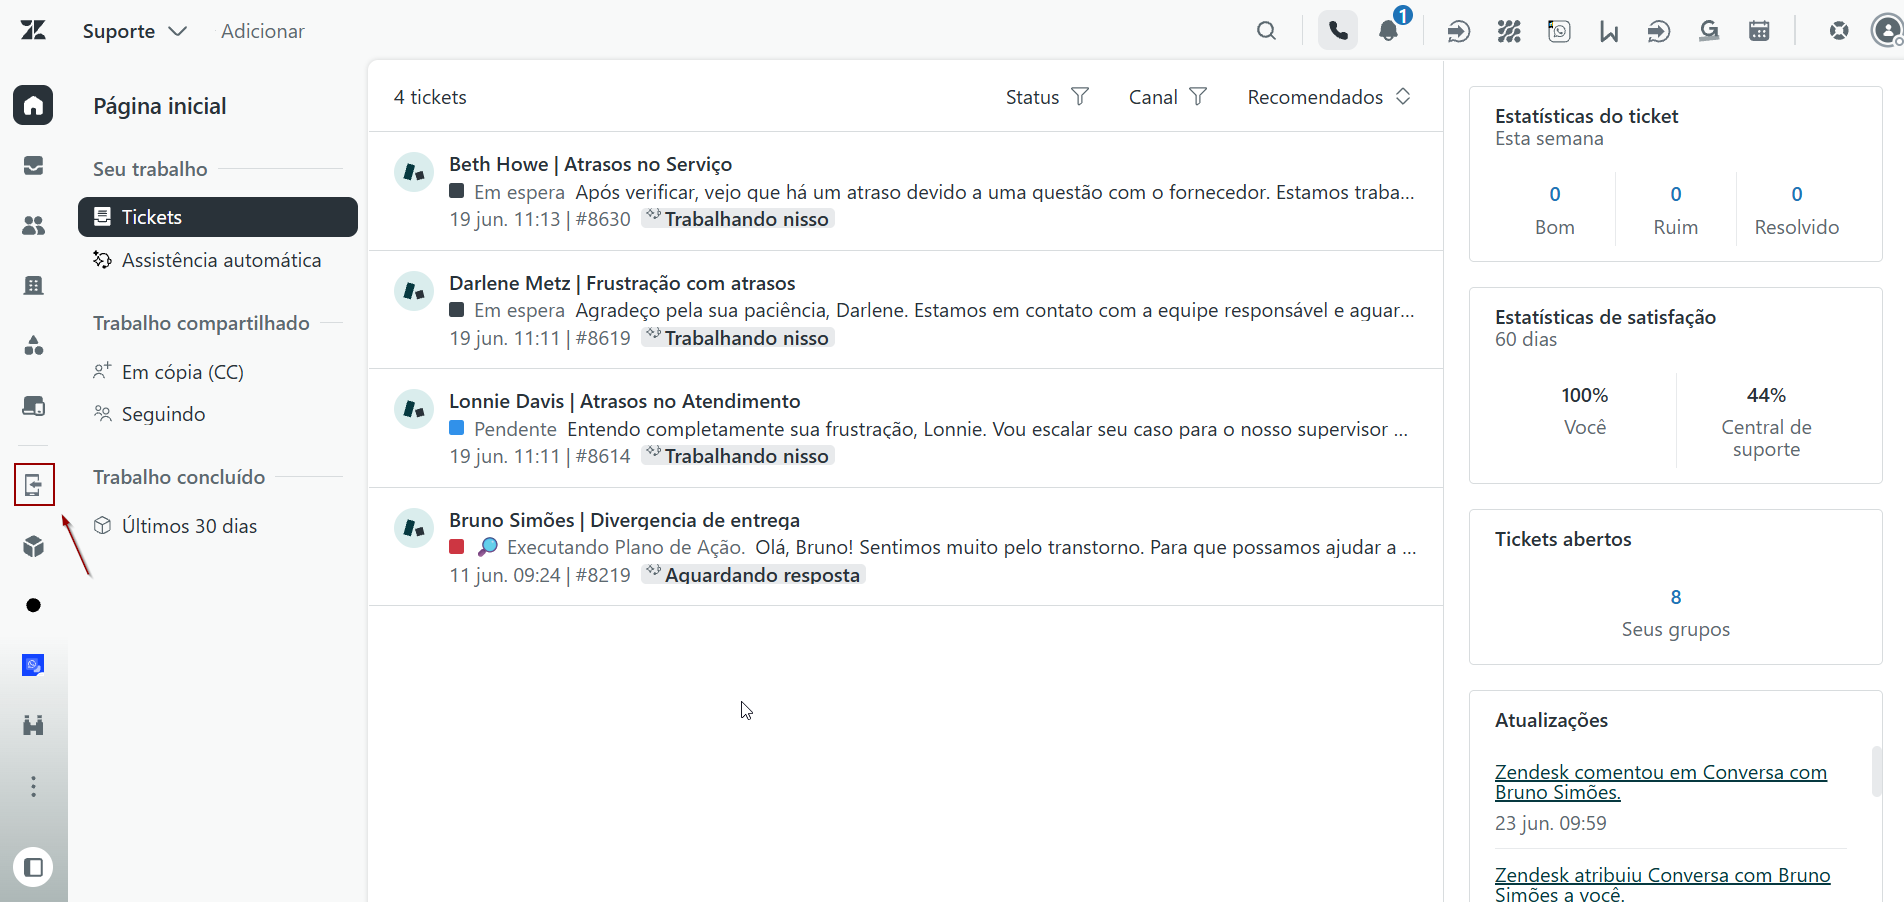Viewport: 1904px width, 902px height.
Task: Open the search magnifier in top bar
Action: [1266, 31]
